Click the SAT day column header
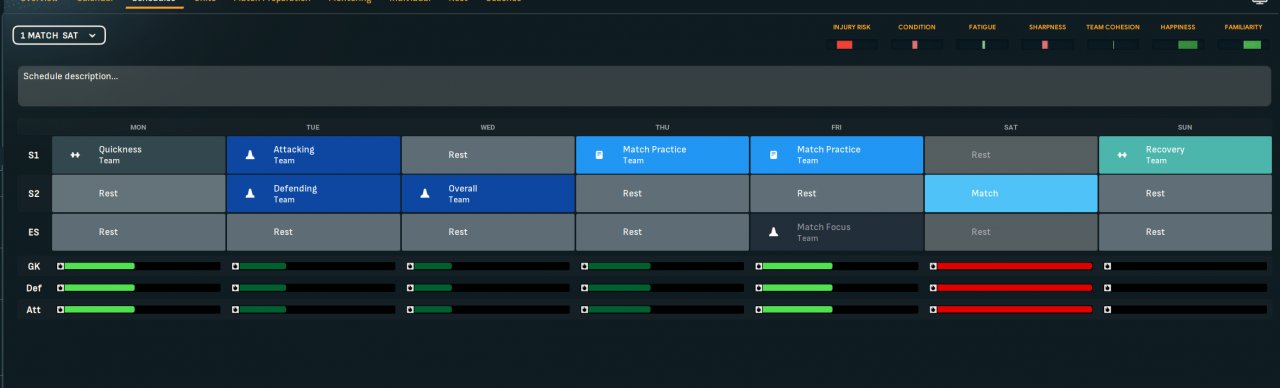The height and width of the screenshot is (388, 1280). 1011,127
